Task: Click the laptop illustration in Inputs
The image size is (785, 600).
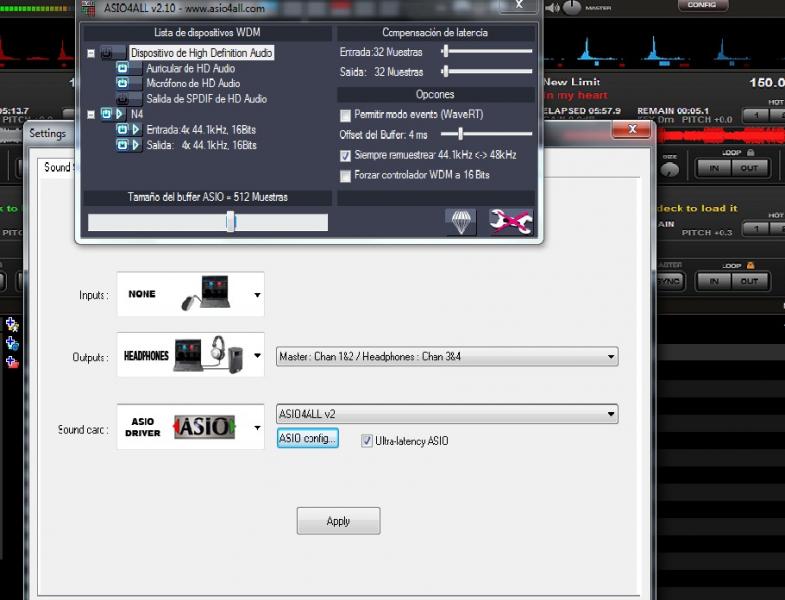Action: (x=206, y=293)
